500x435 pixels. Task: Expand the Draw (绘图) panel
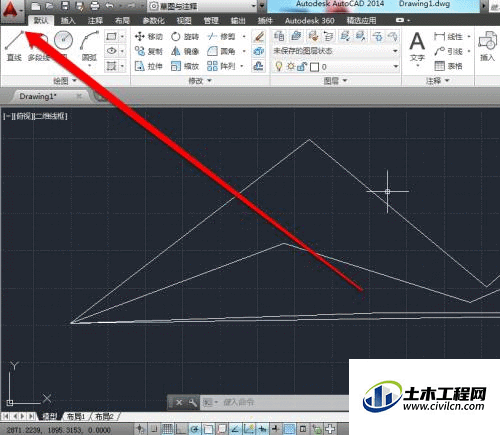click(65, 81)
